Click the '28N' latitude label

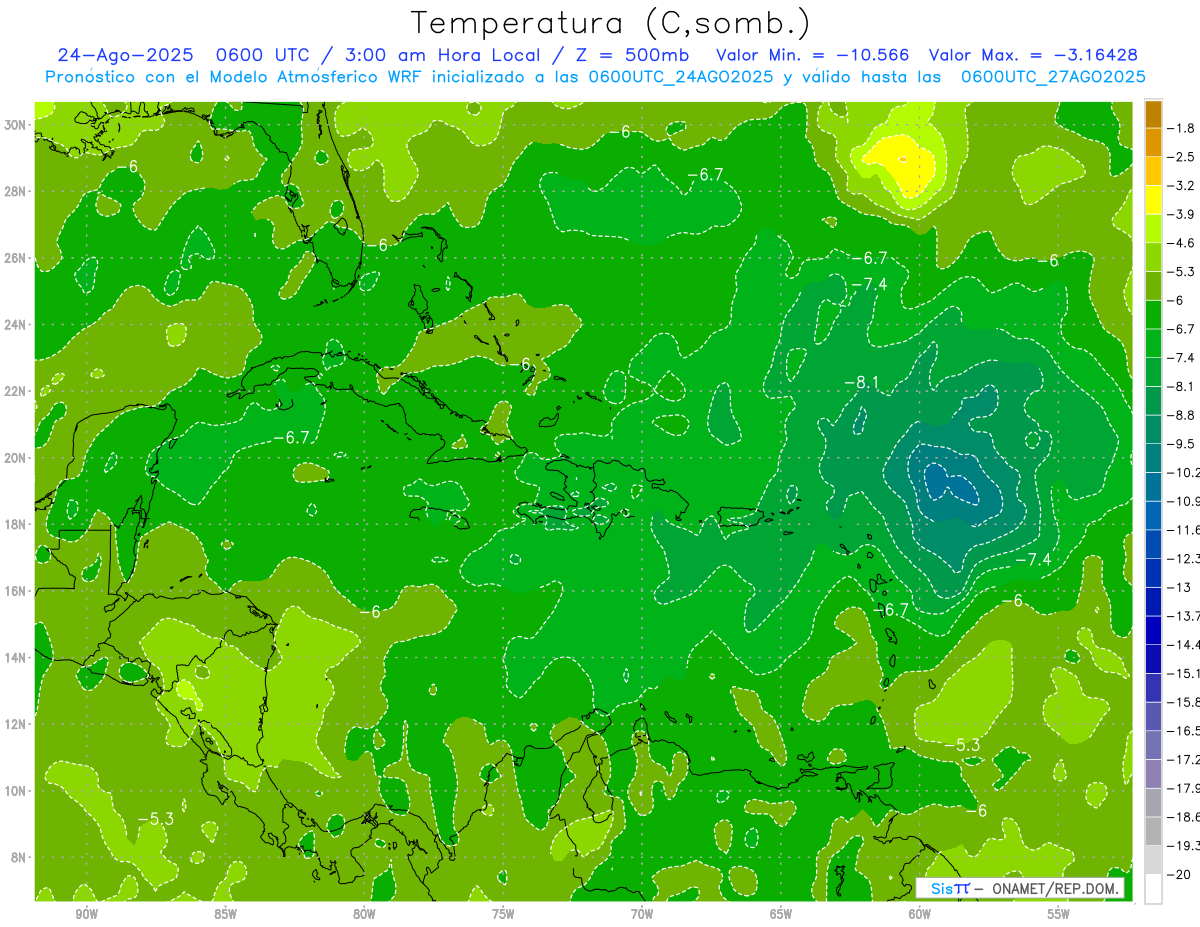point(17,192)
